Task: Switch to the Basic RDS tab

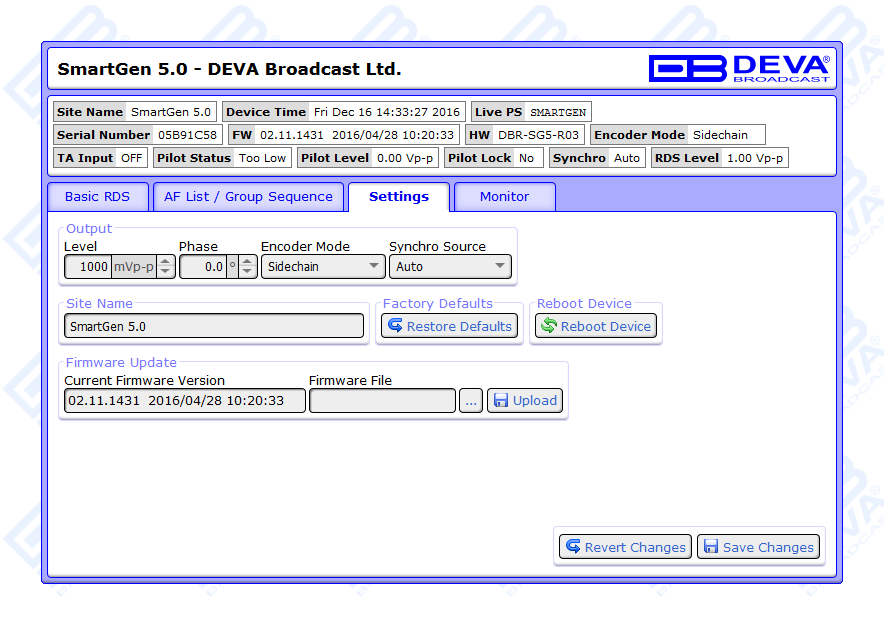Action: click(97, 197)
